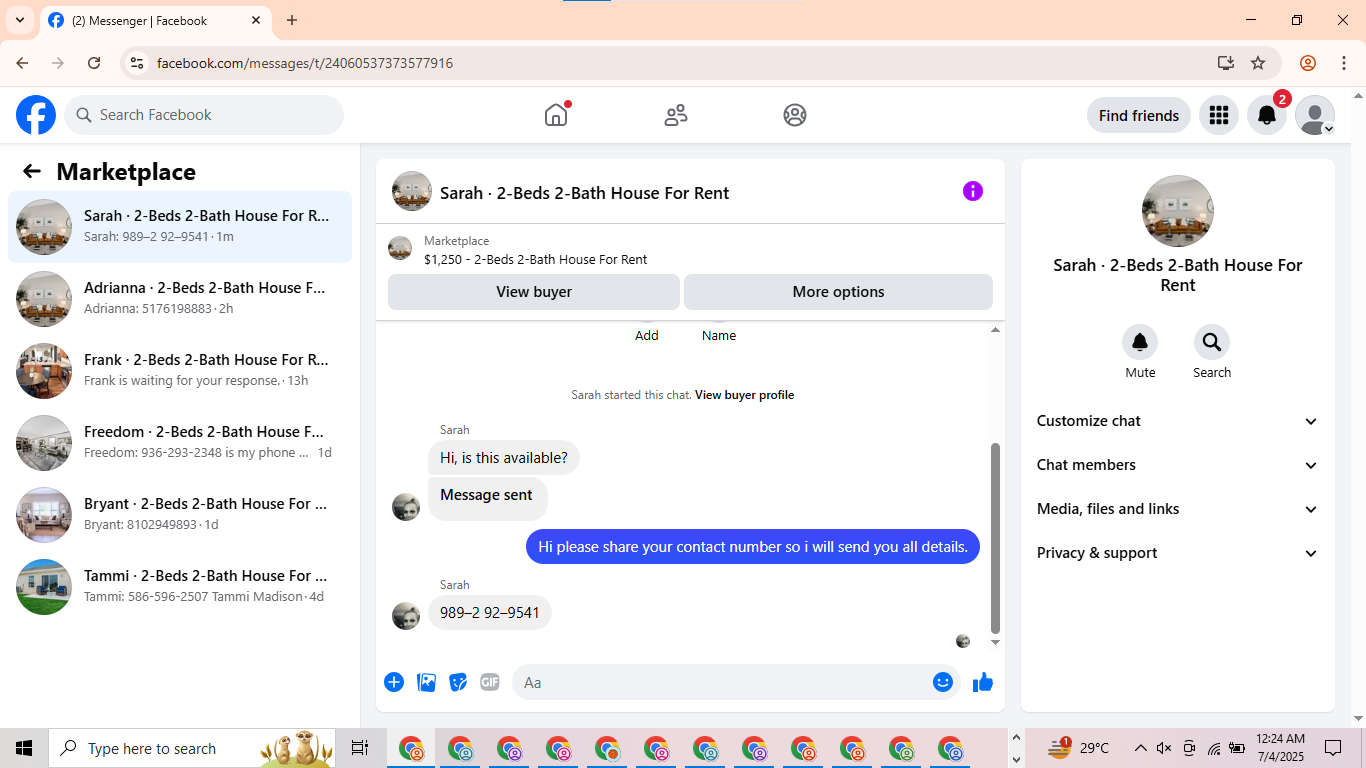Bookmark this page with star icon

click(x=1258, y=63)
